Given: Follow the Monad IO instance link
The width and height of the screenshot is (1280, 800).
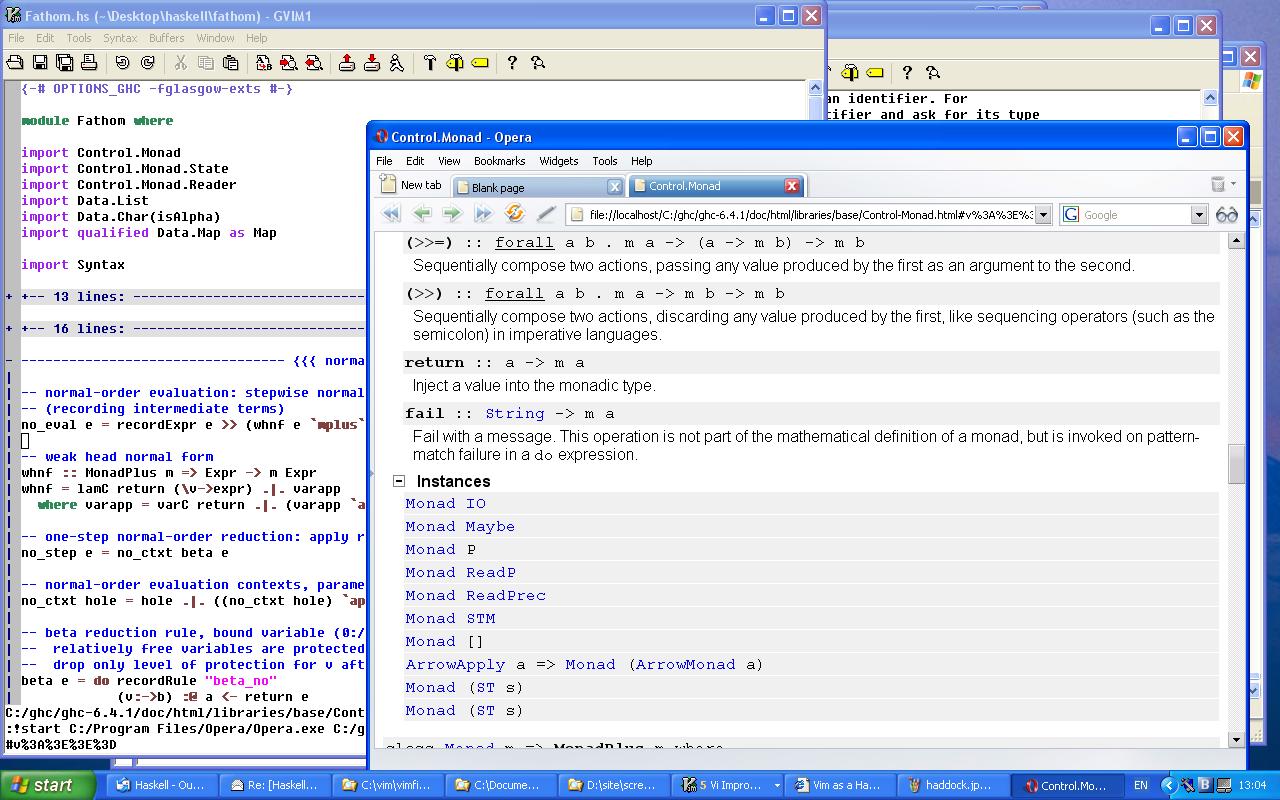Looking at the screenshot, I should point(445,503).
